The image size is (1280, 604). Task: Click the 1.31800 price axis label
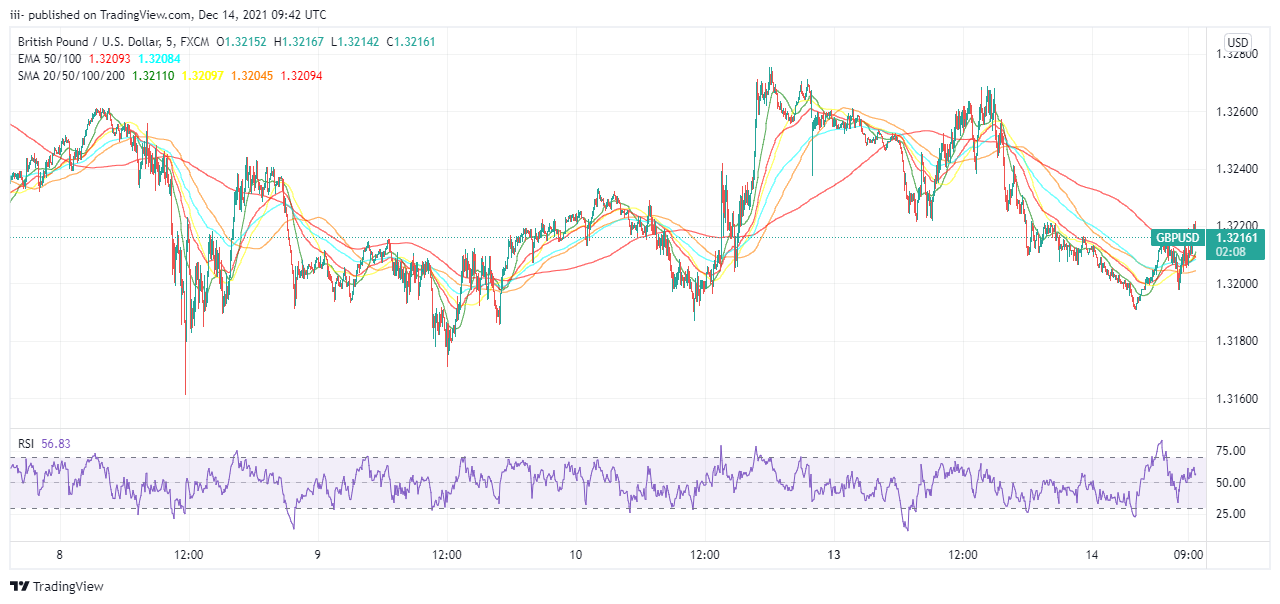1236,342
